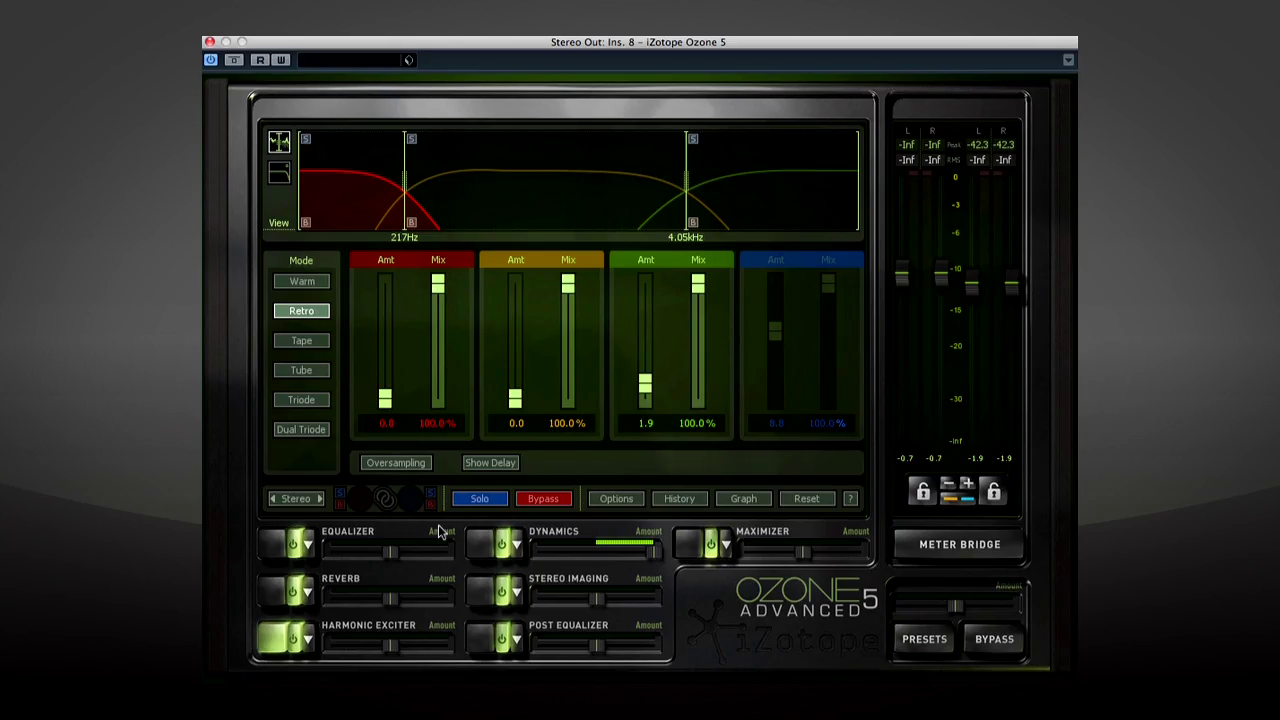This screenshot has height=720, width=1280.
Task: Reset the module settings
Action: pos(806,499)
